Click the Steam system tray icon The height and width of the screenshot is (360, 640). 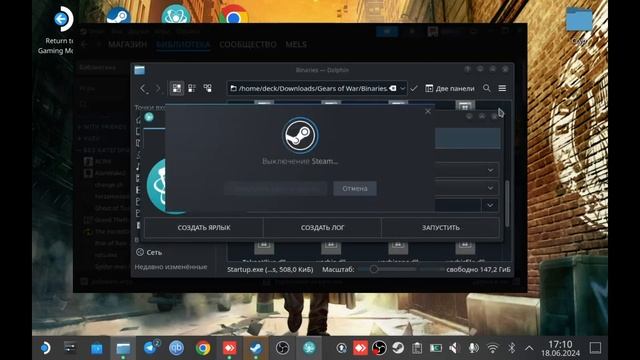pos(398,348)
